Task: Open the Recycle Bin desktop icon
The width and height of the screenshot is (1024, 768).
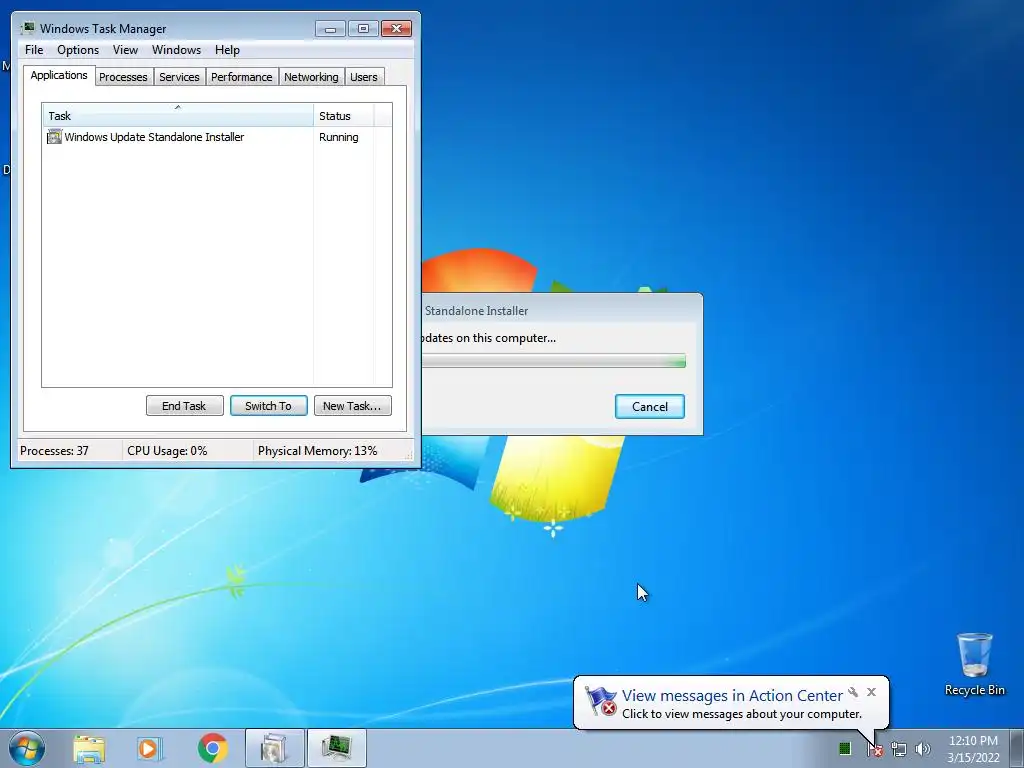Action: click(x=974, y=664)
